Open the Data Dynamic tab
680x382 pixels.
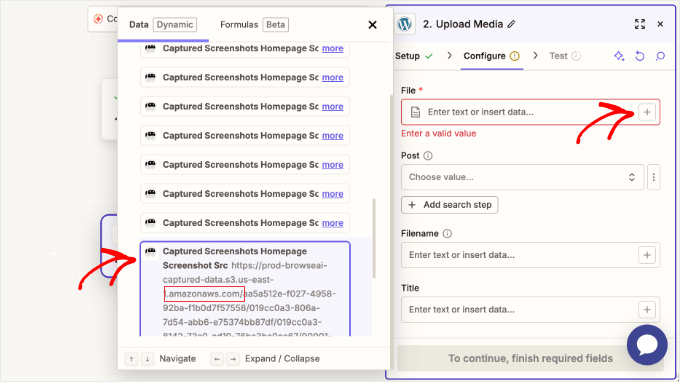pyautogui.click(x=163, y=25)
